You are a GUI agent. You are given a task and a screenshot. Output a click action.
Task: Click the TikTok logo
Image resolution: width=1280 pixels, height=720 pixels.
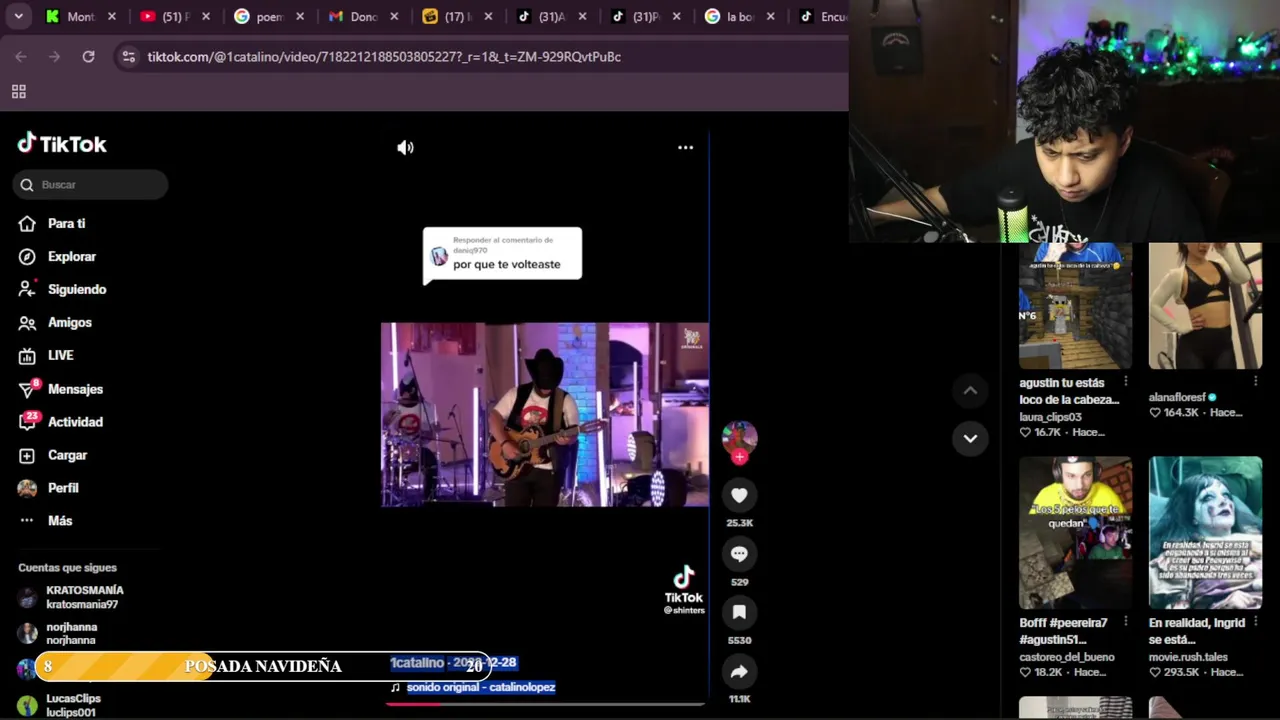(x=62, y=144)
